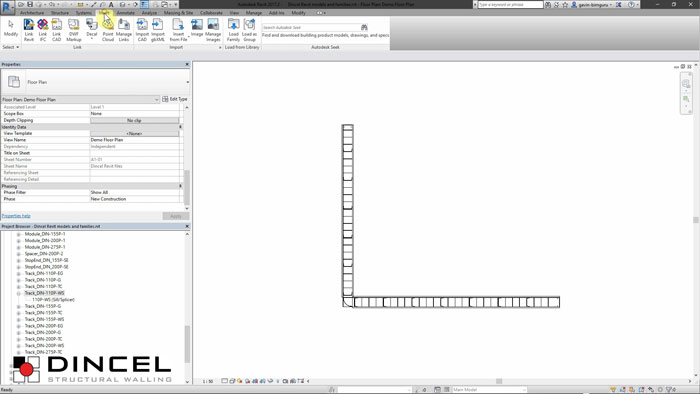Select 110P-WS (Sill/Splicer) family type
This screenshot has height=394, width=700.
point(53,300)
